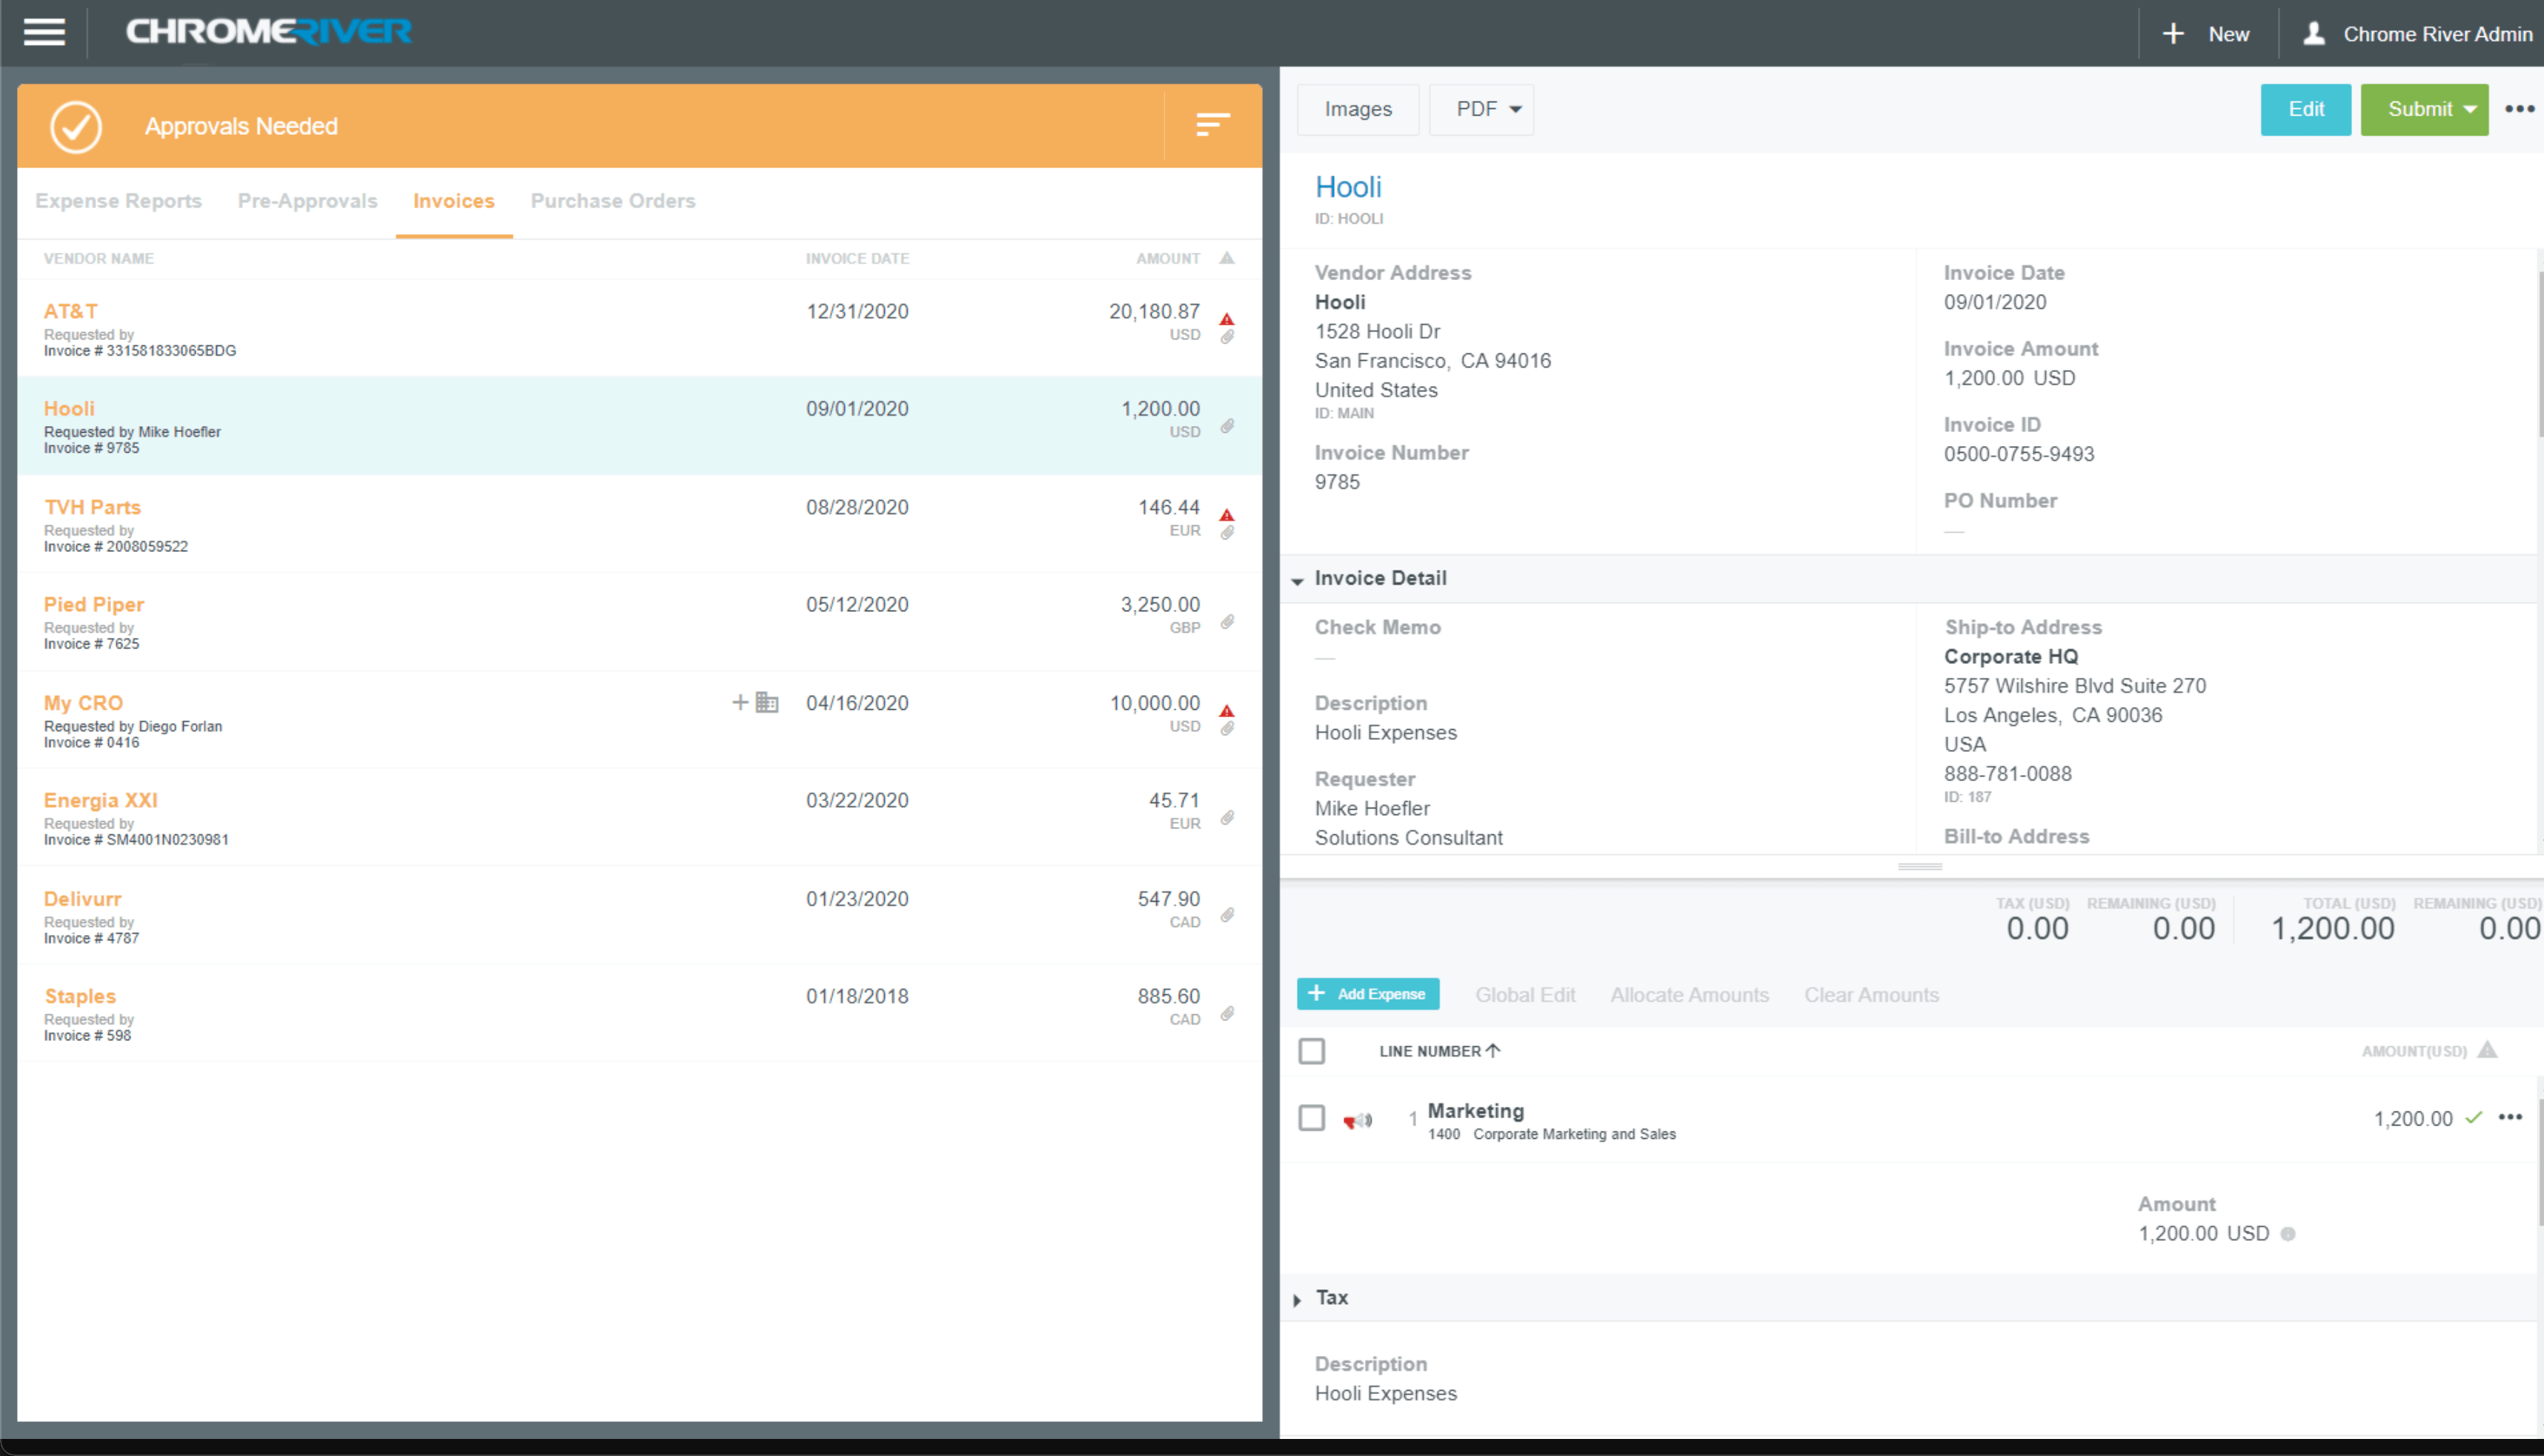Click the paperclip on TVH Parts row

1227,533
